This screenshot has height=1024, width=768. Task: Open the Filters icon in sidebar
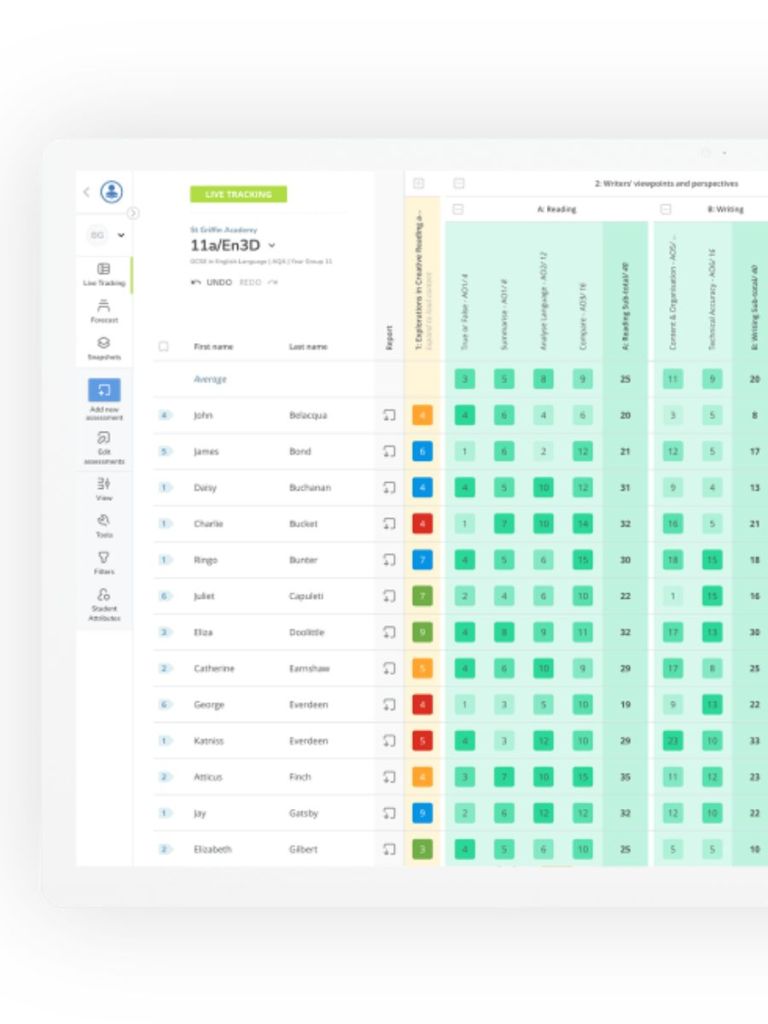[104, 561]
